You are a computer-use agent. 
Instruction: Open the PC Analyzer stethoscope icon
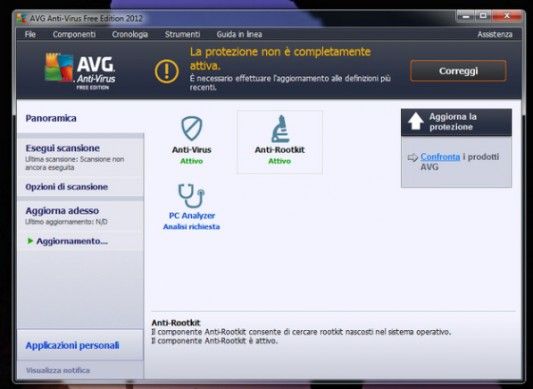pyautogui.click(x=191, y=196)
